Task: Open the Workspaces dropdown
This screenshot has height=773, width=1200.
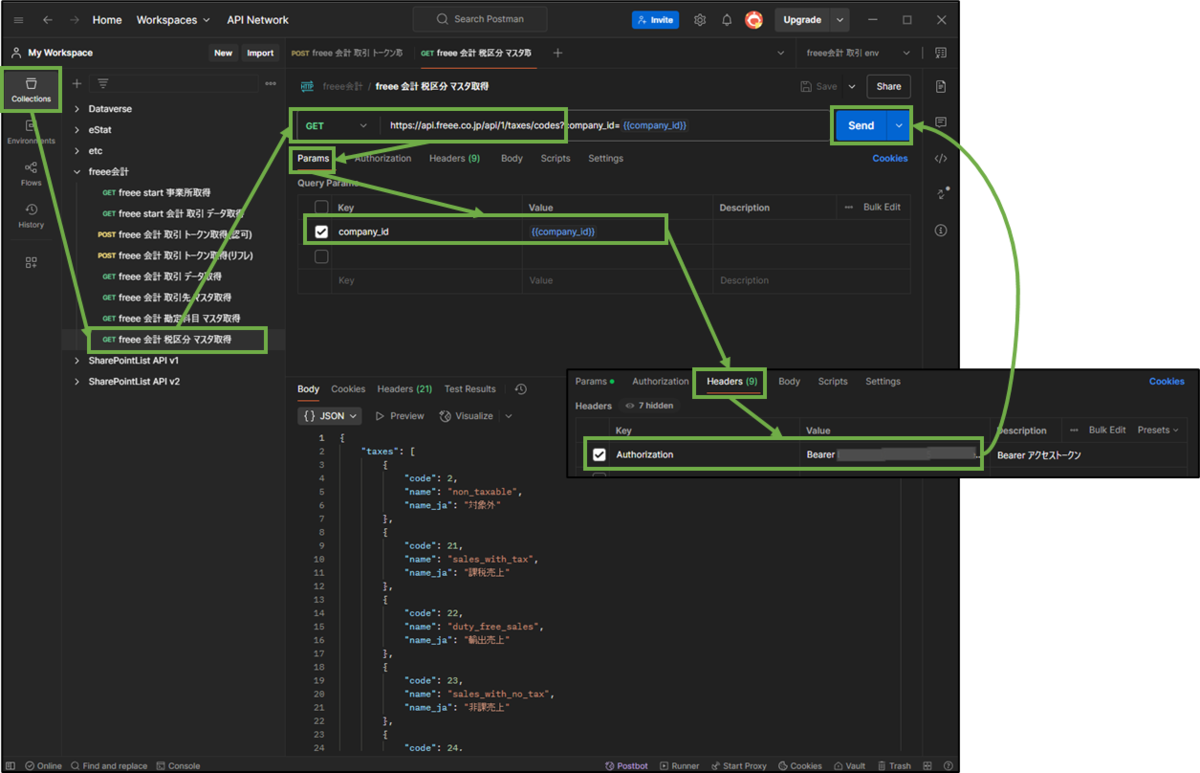Action: (x=173, y=20)
